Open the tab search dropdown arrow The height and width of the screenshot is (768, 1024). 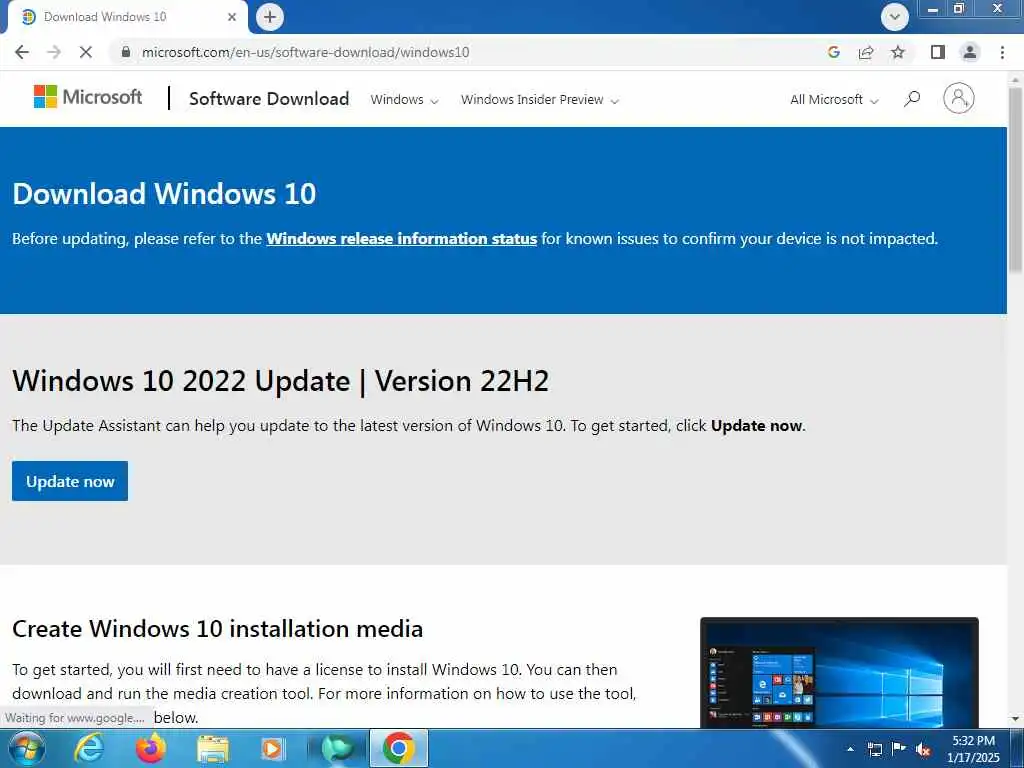tap(895, 17)
